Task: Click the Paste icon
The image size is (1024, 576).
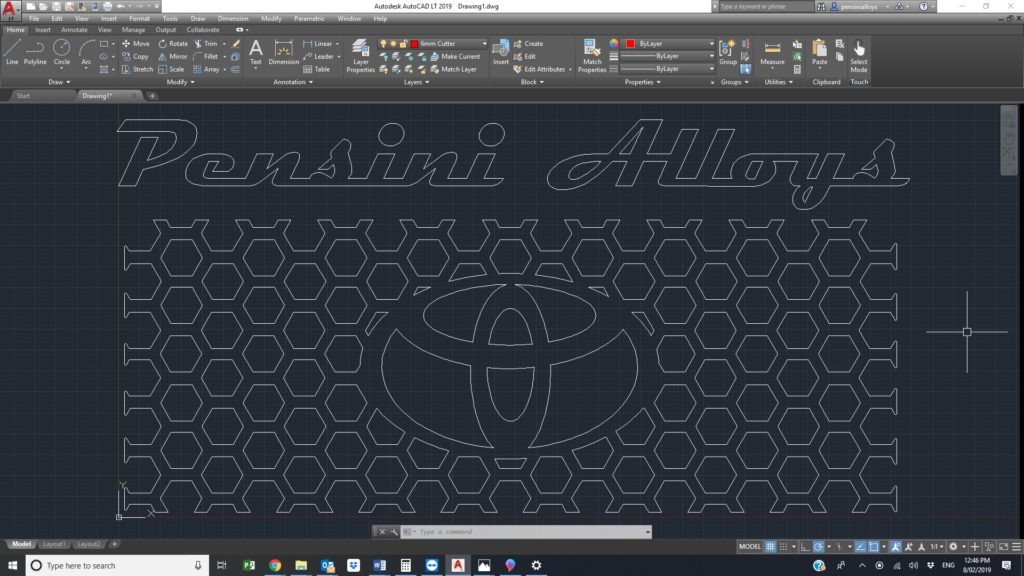Action: click(x=819, y=52)
